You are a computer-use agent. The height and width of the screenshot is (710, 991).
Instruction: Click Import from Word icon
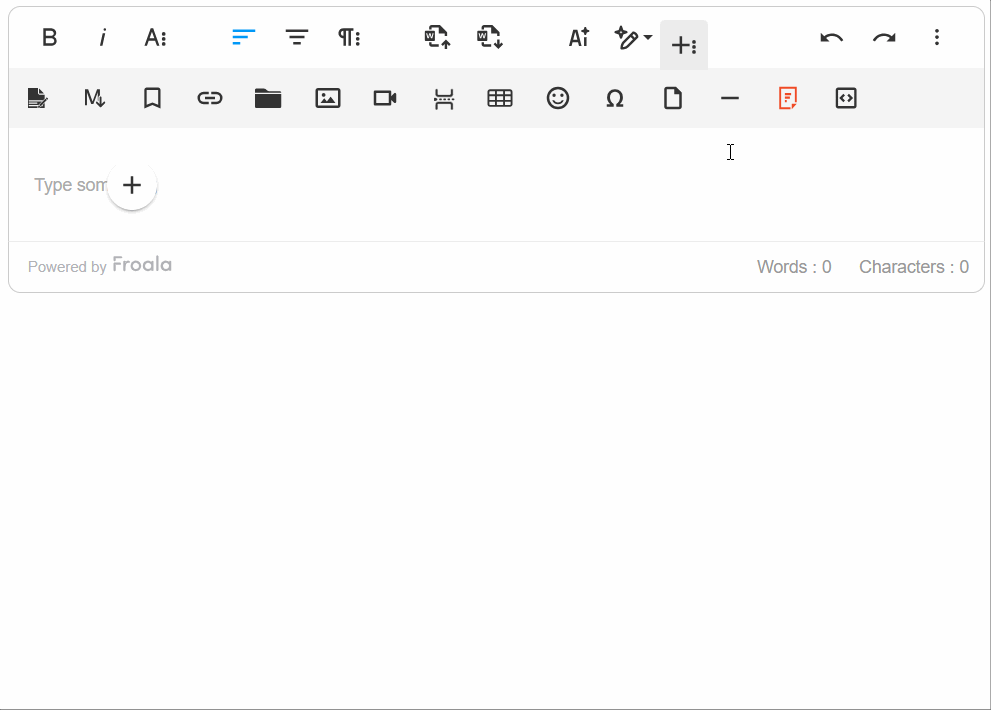point(437,37)
